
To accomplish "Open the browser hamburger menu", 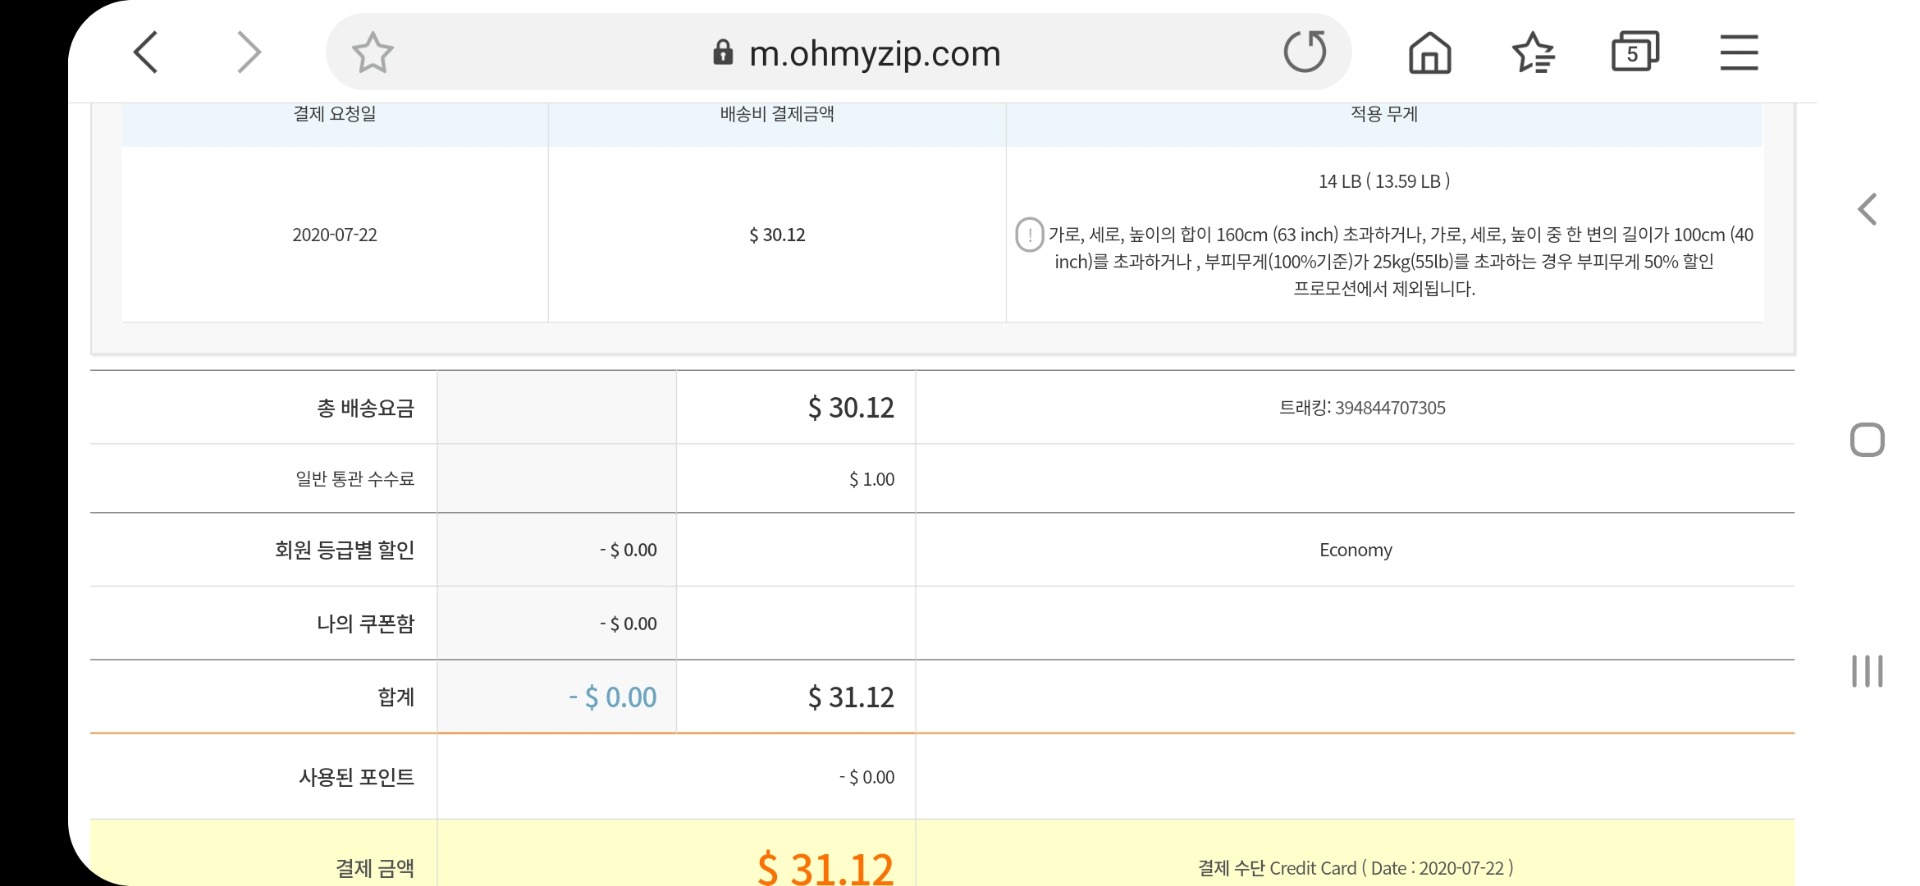I will pos(1739,52).
